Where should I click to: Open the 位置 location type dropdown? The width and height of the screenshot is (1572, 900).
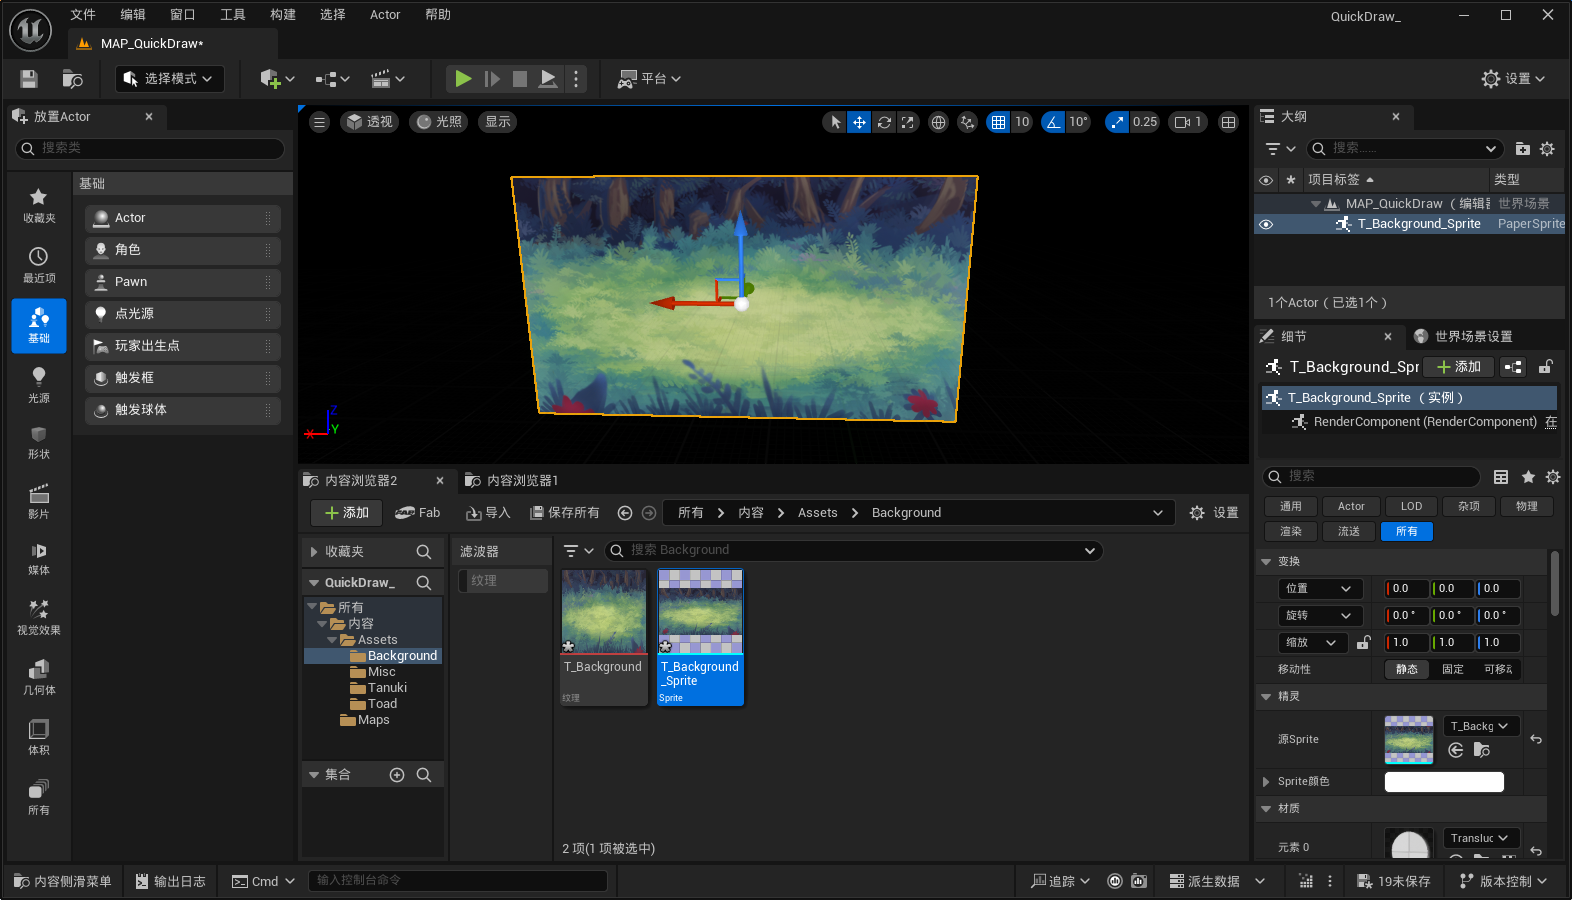pyautogui.click(x=1320, y=589)
